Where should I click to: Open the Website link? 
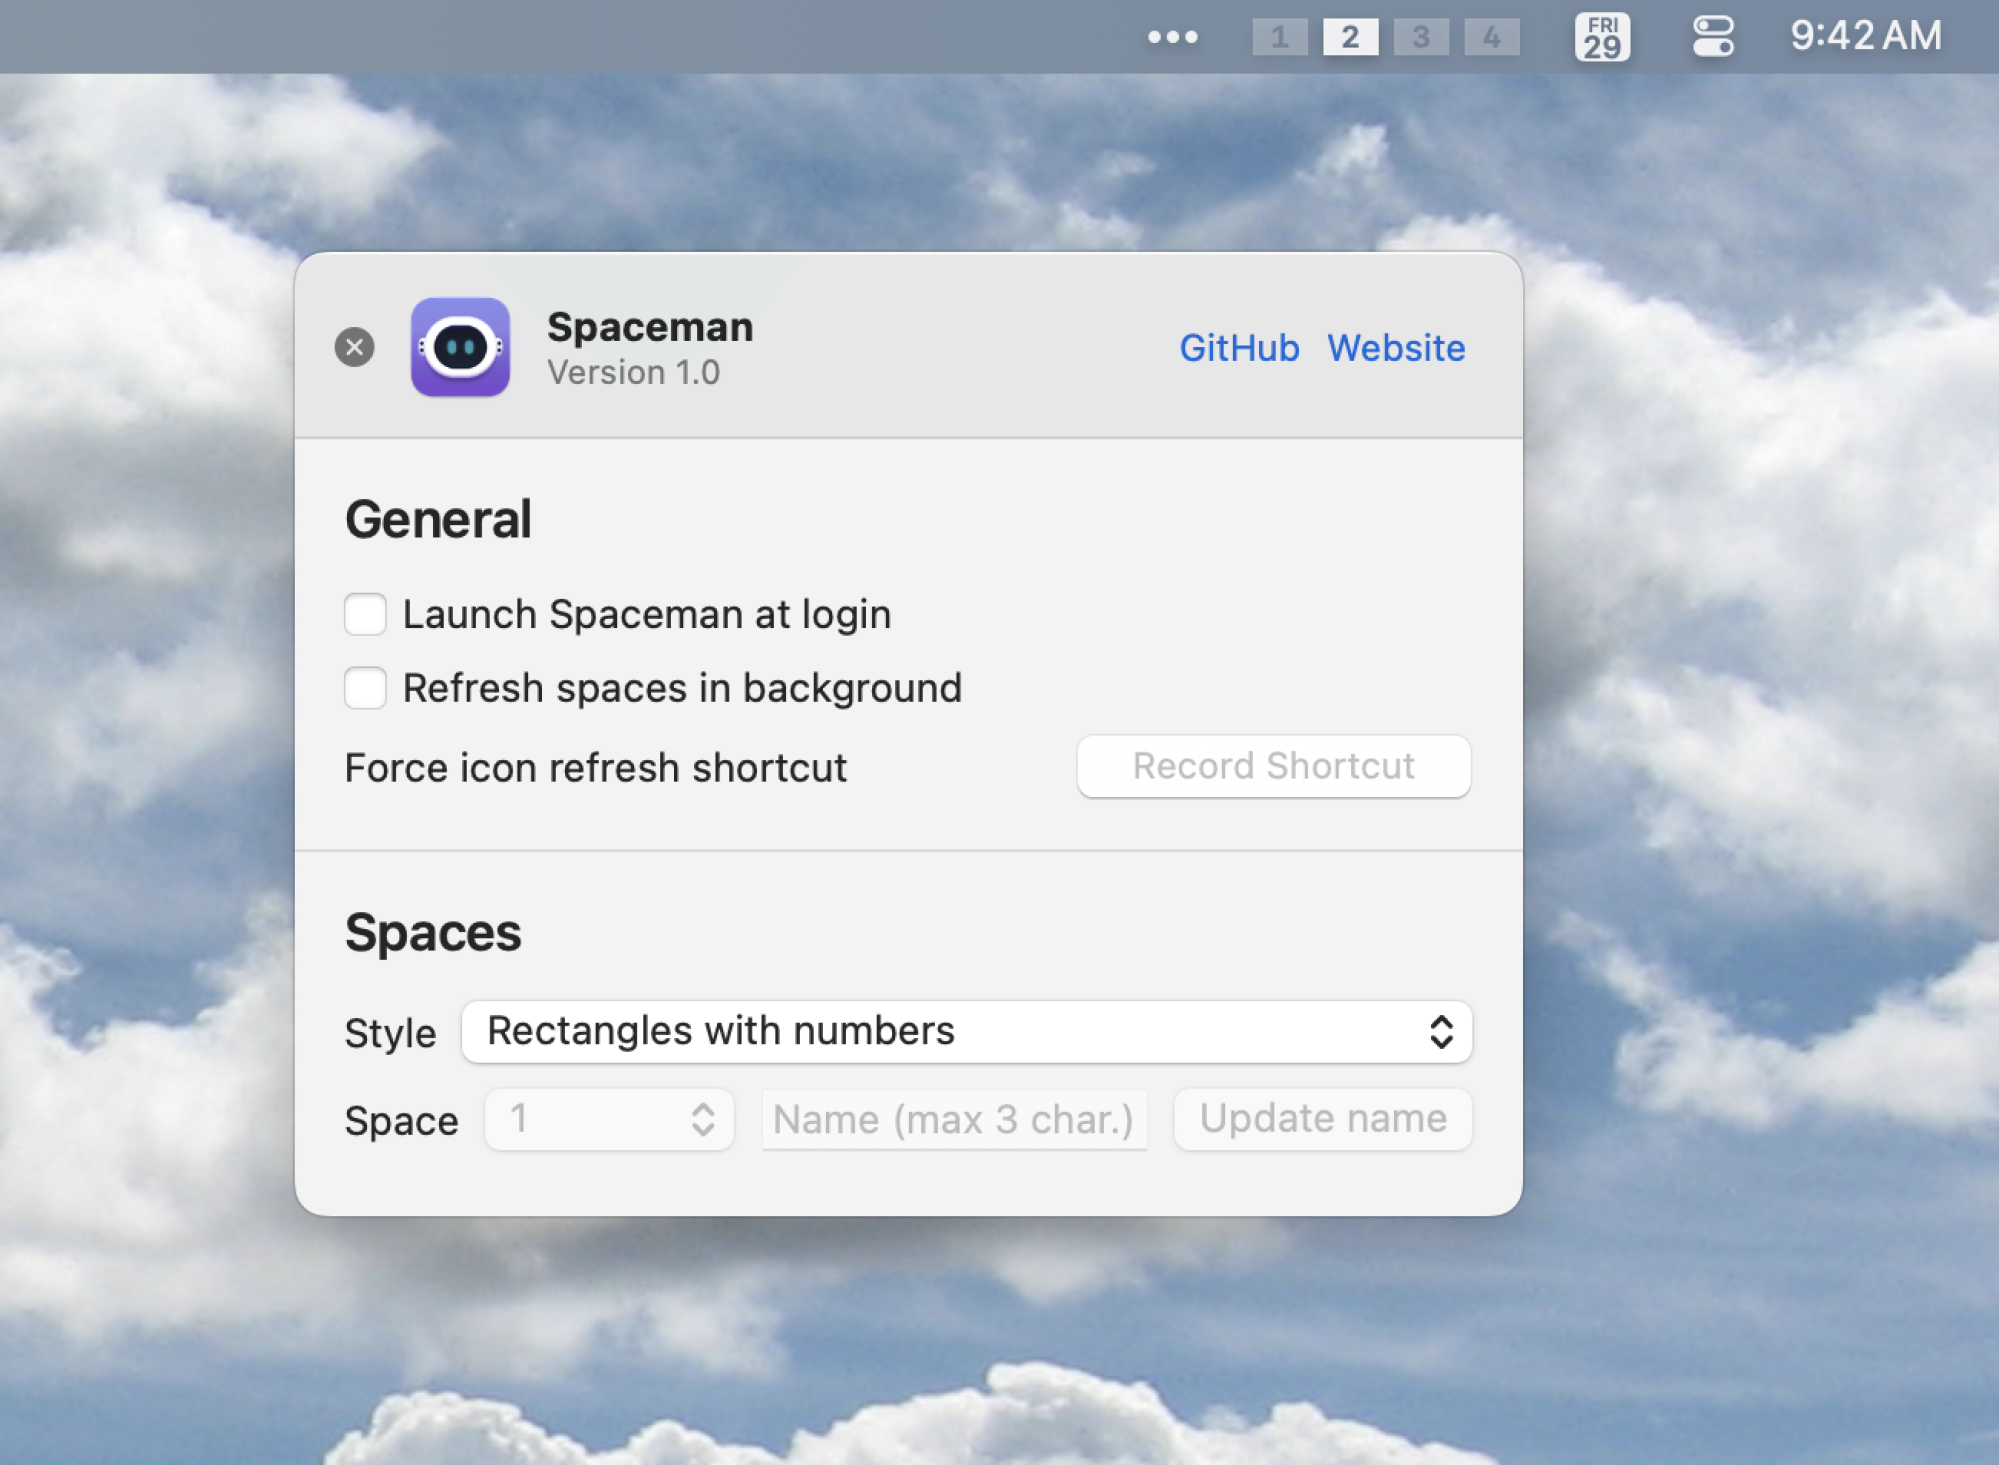[1396, 348]
